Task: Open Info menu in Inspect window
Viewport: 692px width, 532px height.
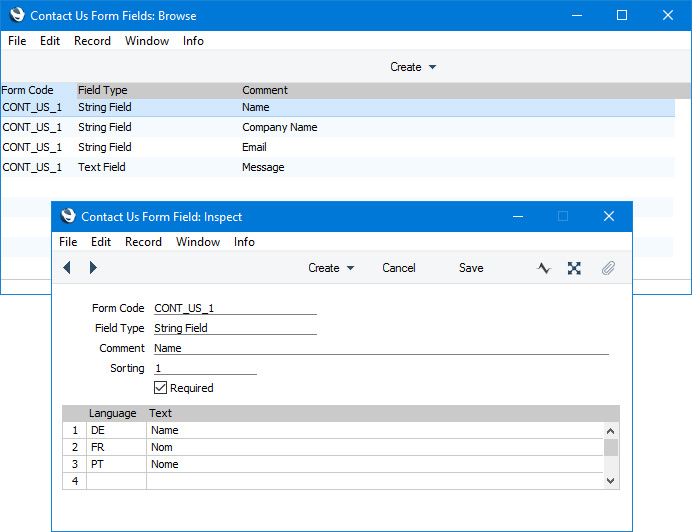Action: [x=244, y=242]
